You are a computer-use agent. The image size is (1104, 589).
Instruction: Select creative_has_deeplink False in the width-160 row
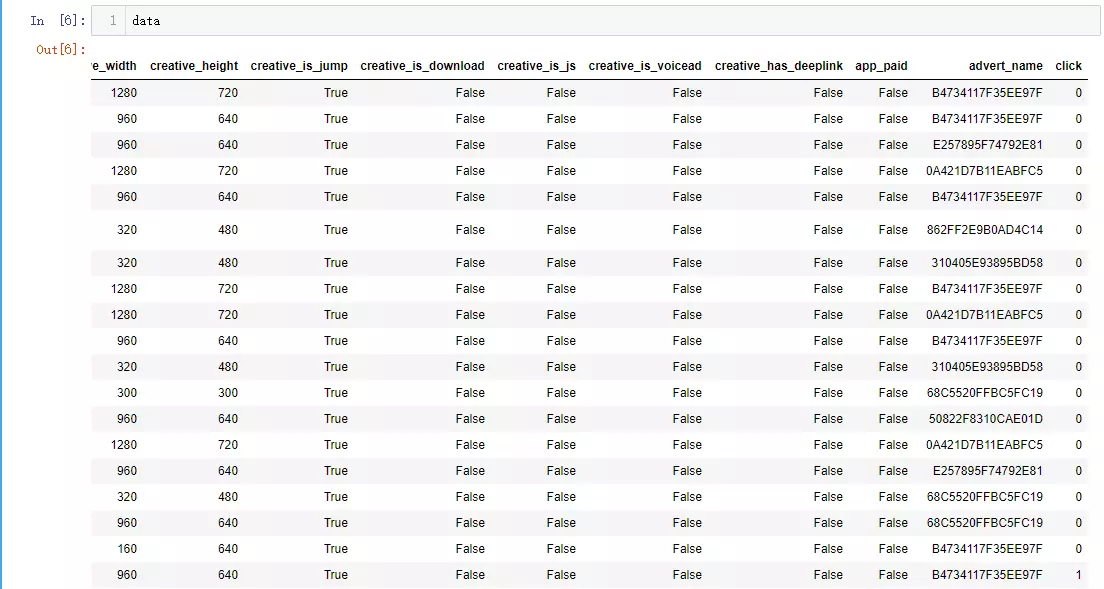[828, 549]
